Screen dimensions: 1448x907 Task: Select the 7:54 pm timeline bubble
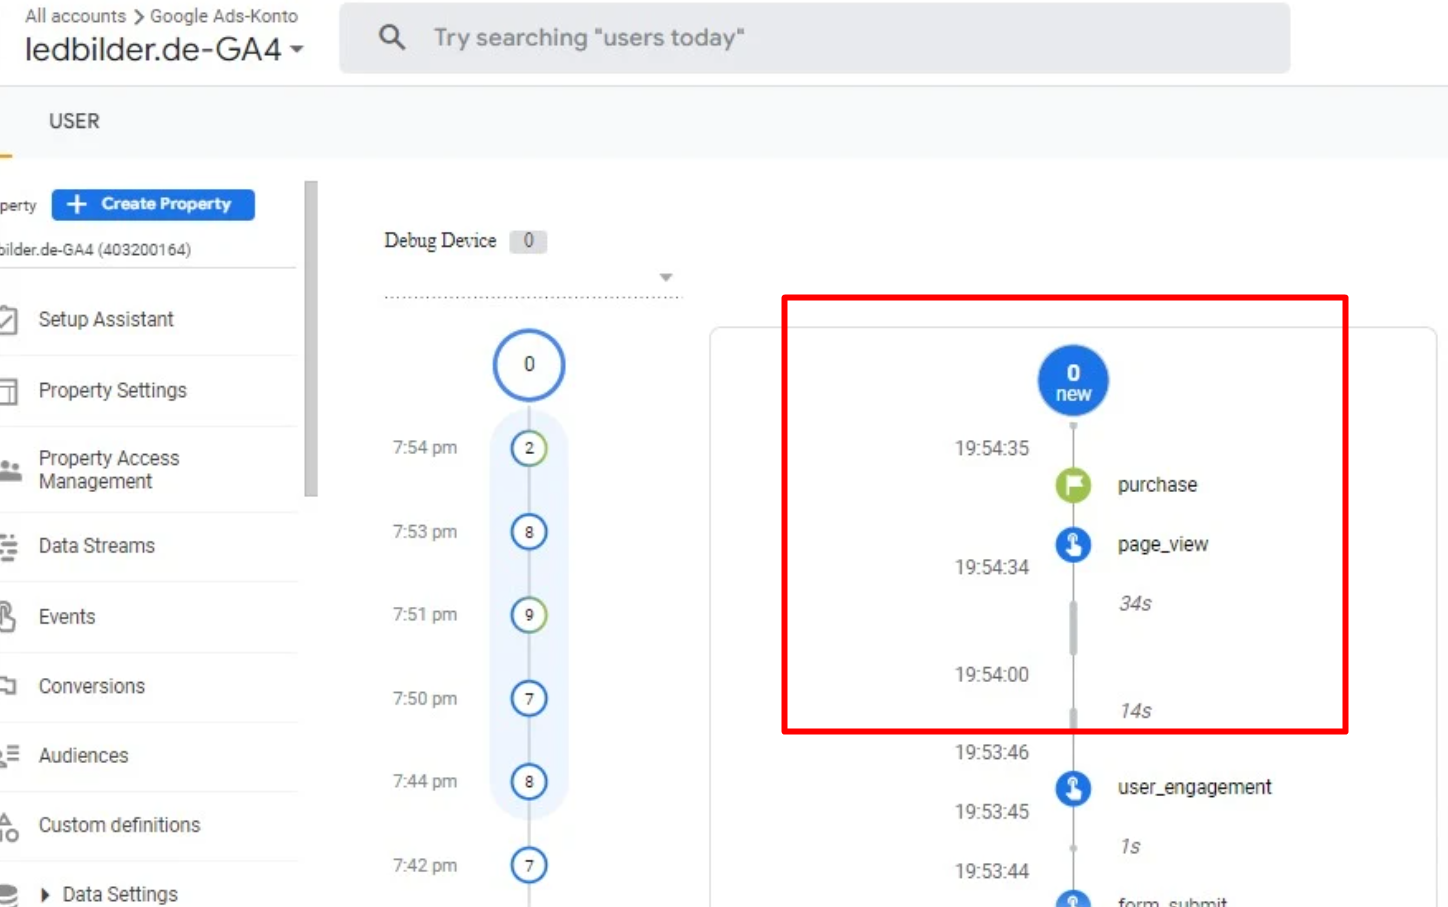(x=529, y=448)
